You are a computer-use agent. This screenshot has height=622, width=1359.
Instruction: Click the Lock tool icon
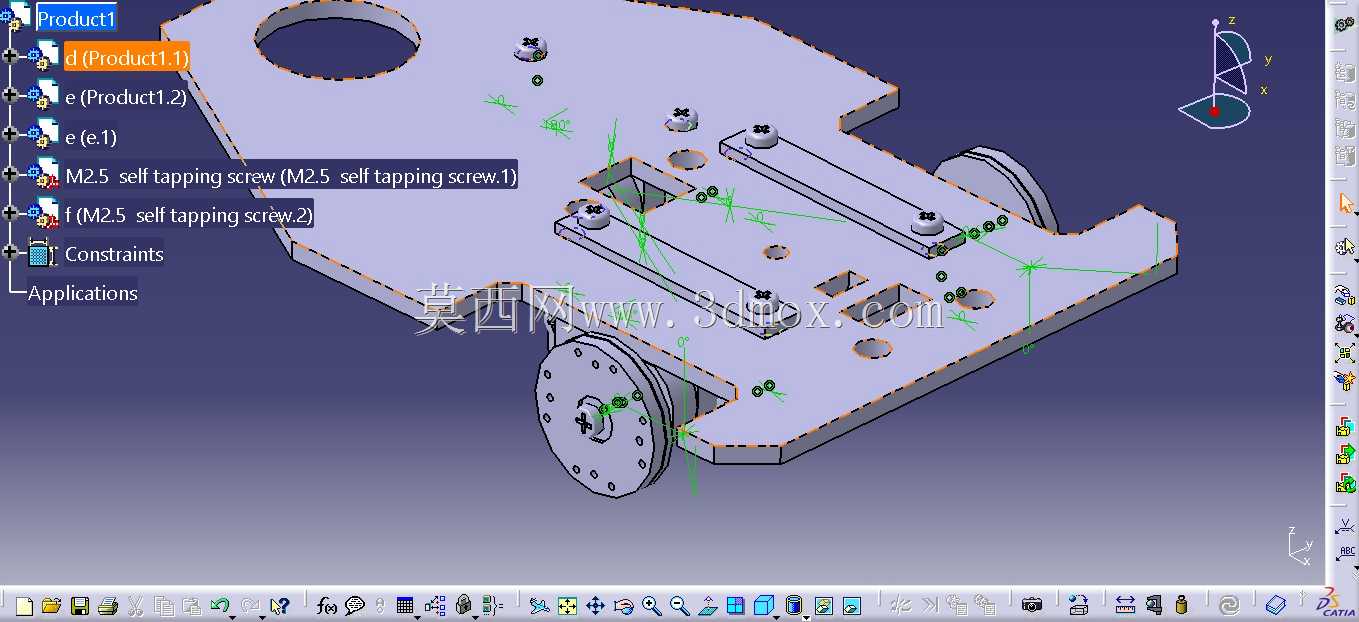click(463, 605)
